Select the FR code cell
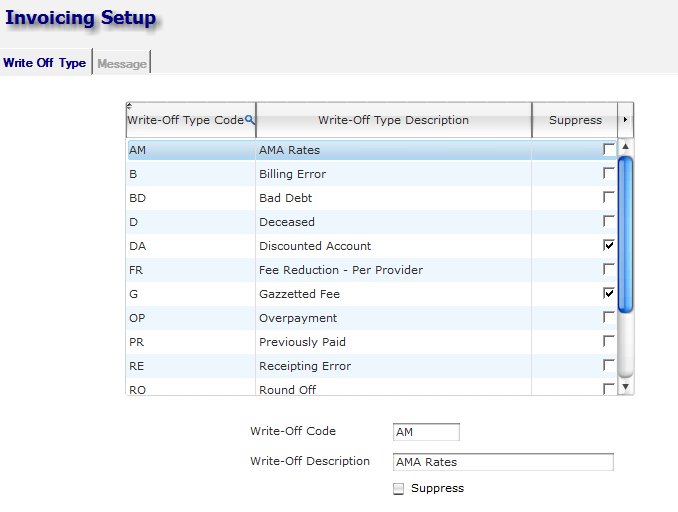The image size is (678, 512). click(191, 270)
